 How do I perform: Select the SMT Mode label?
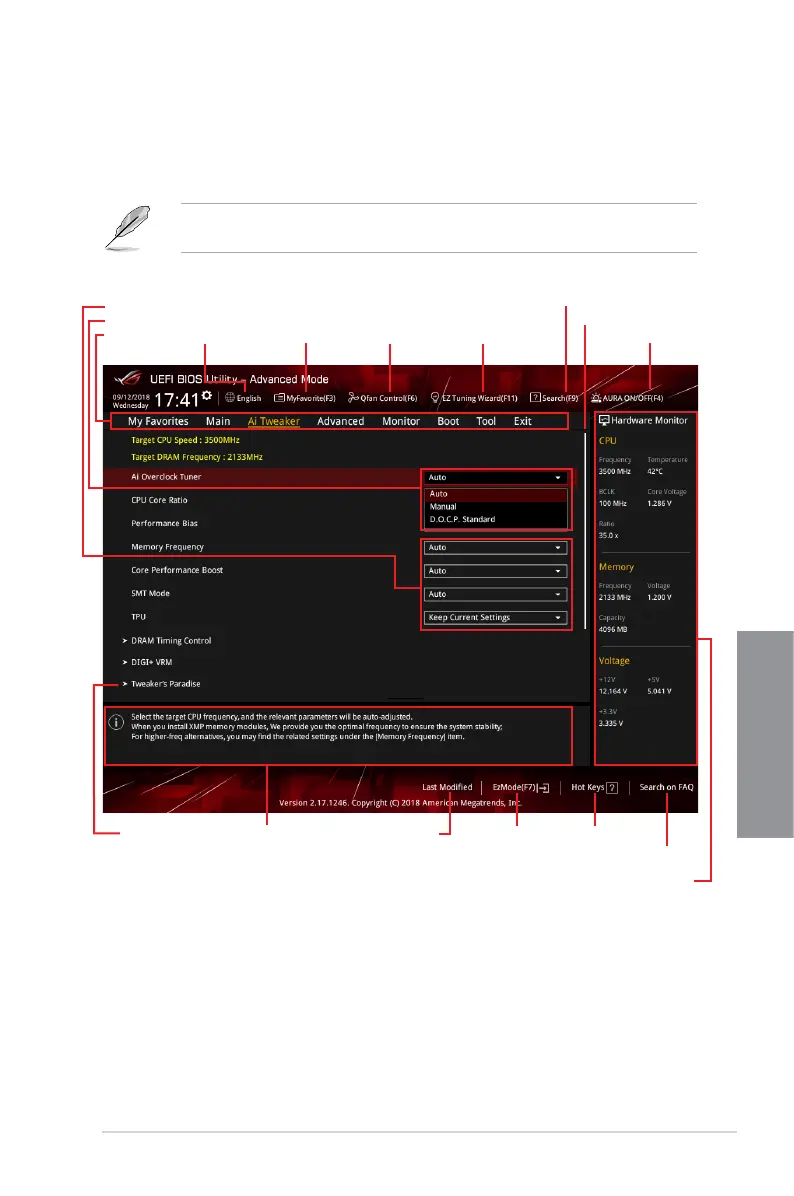point(150,593)
